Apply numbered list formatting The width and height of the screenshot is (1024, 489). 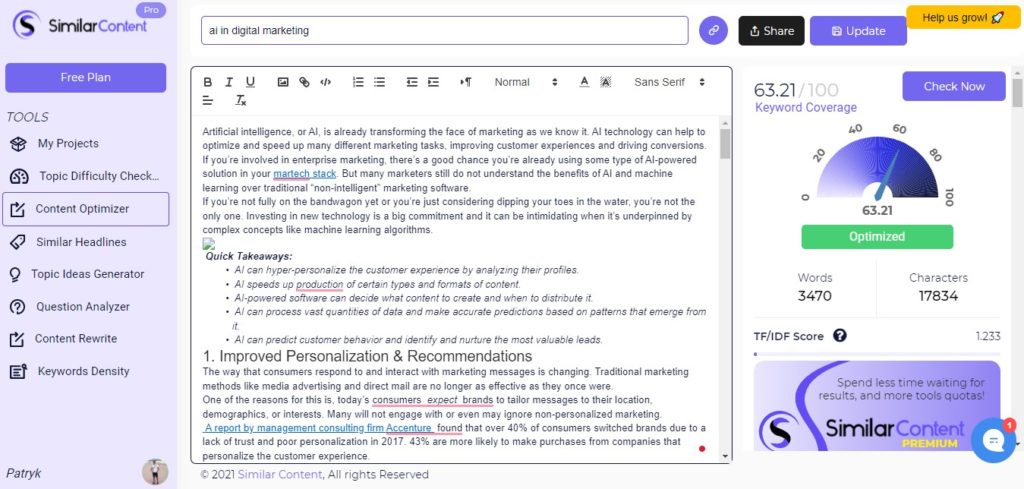(x=358, y=82)
